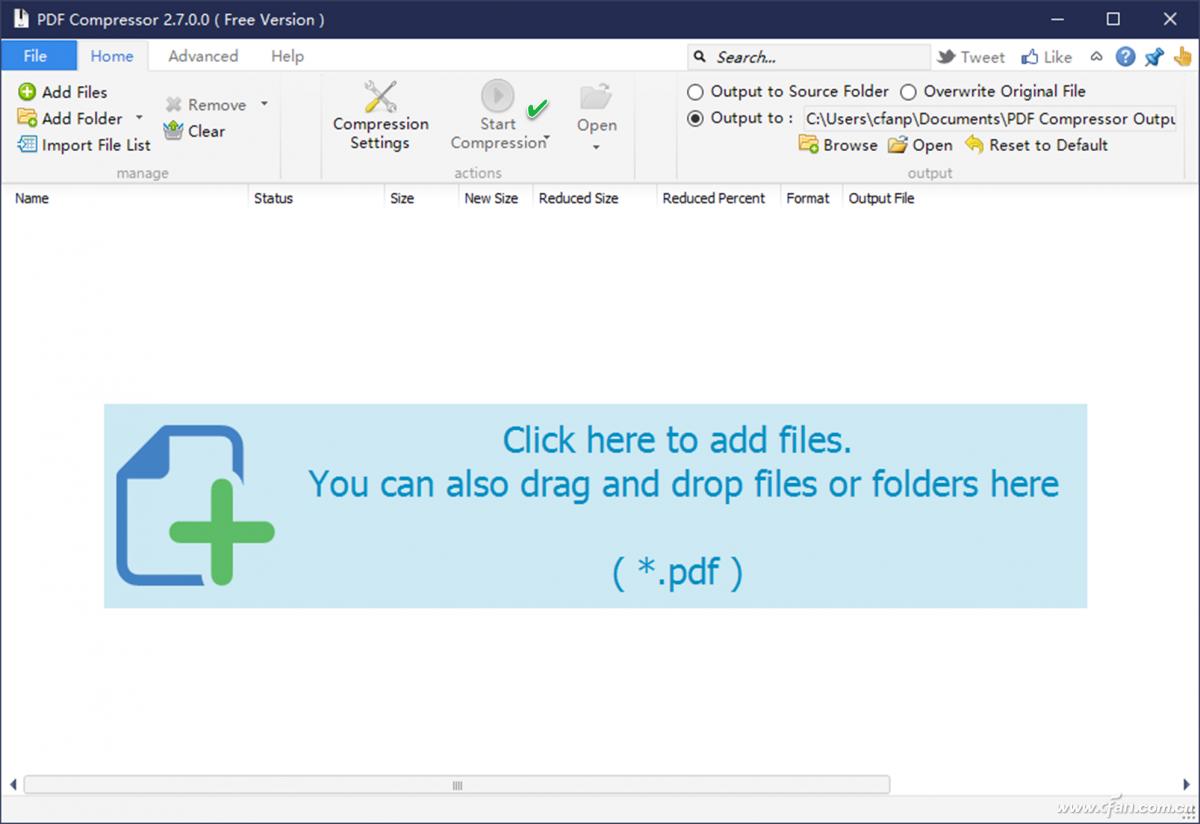Click Reset to Default
1200x824 pixels.
[x=1036, y=145]
